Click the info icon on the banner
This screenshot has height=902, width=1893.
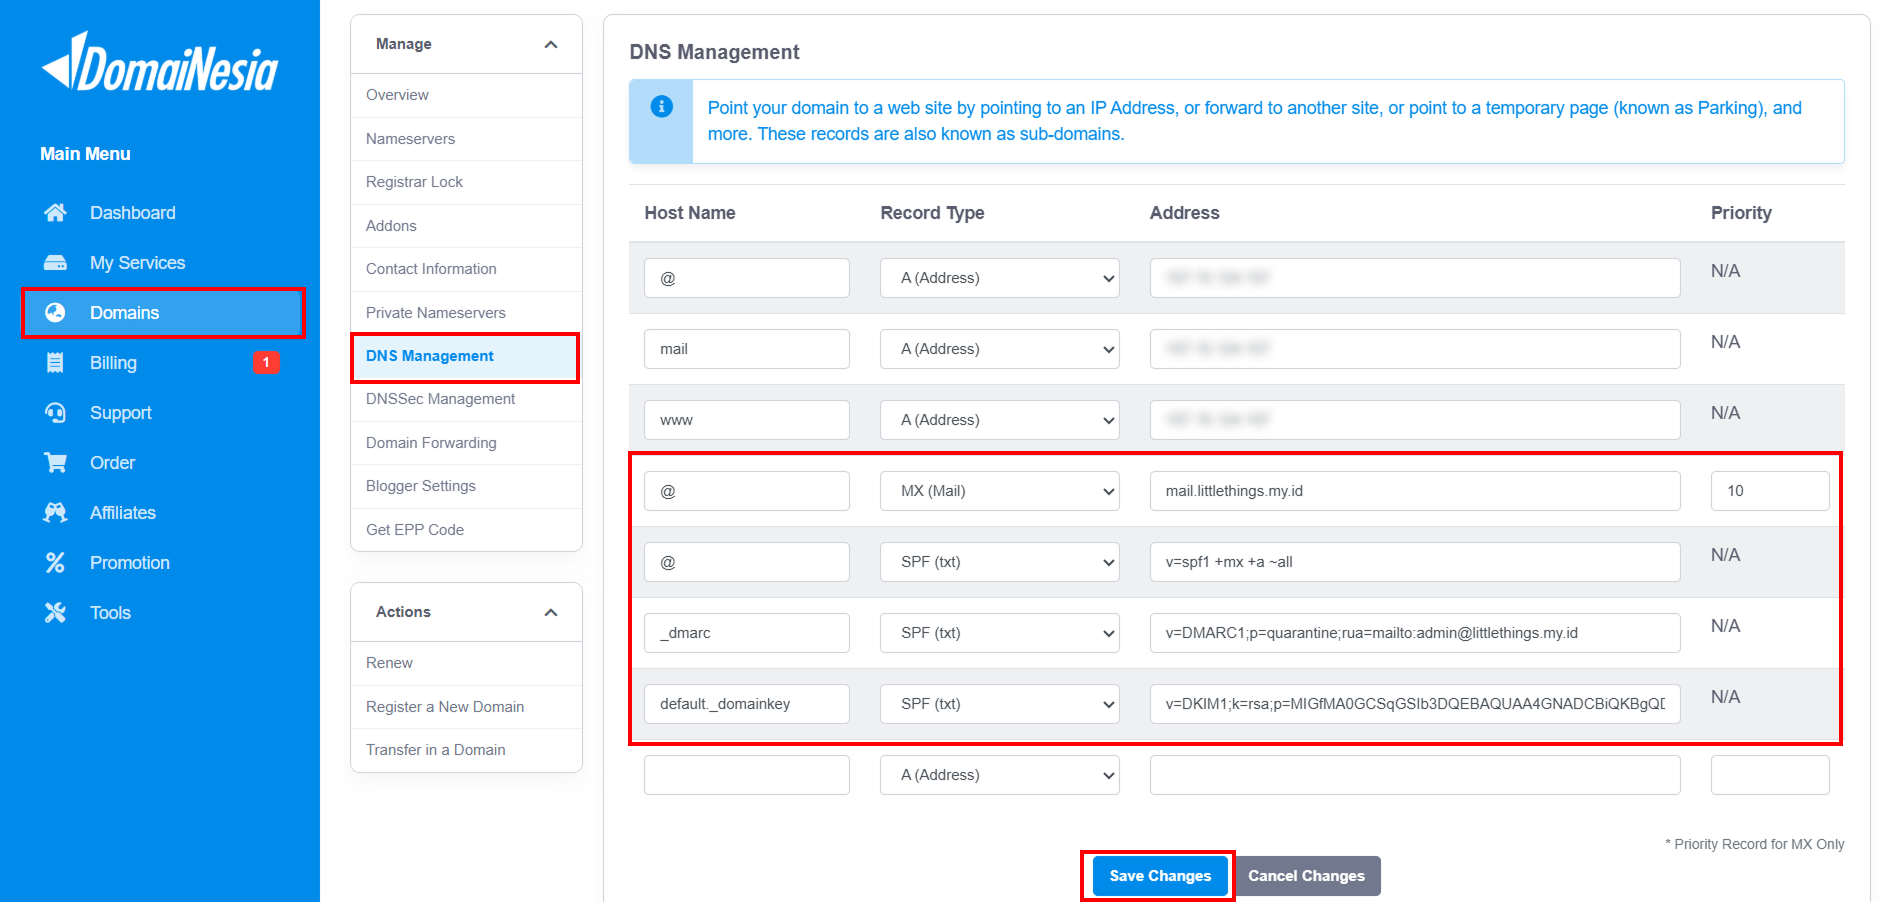[661, 107]
